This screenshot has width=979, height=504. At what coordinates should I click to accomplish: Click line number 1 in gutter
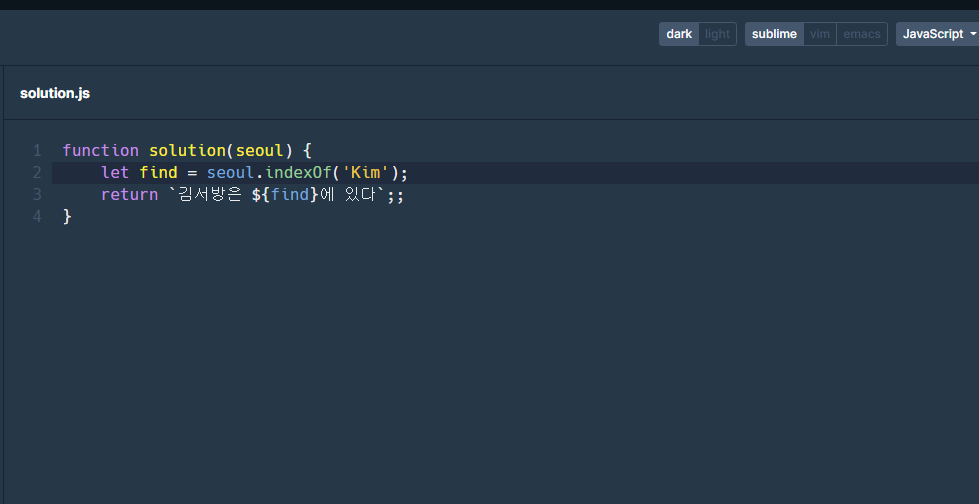37,151
